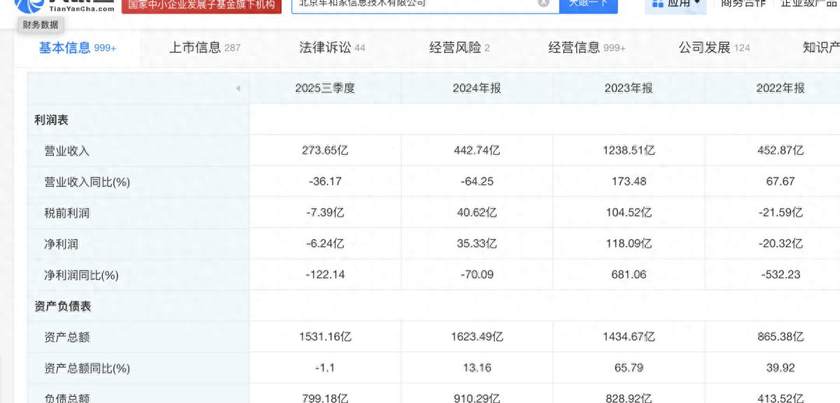Select the 2023年报 column header
The height and width of the screenshot is (403, 840).
(x=628, y=89)
